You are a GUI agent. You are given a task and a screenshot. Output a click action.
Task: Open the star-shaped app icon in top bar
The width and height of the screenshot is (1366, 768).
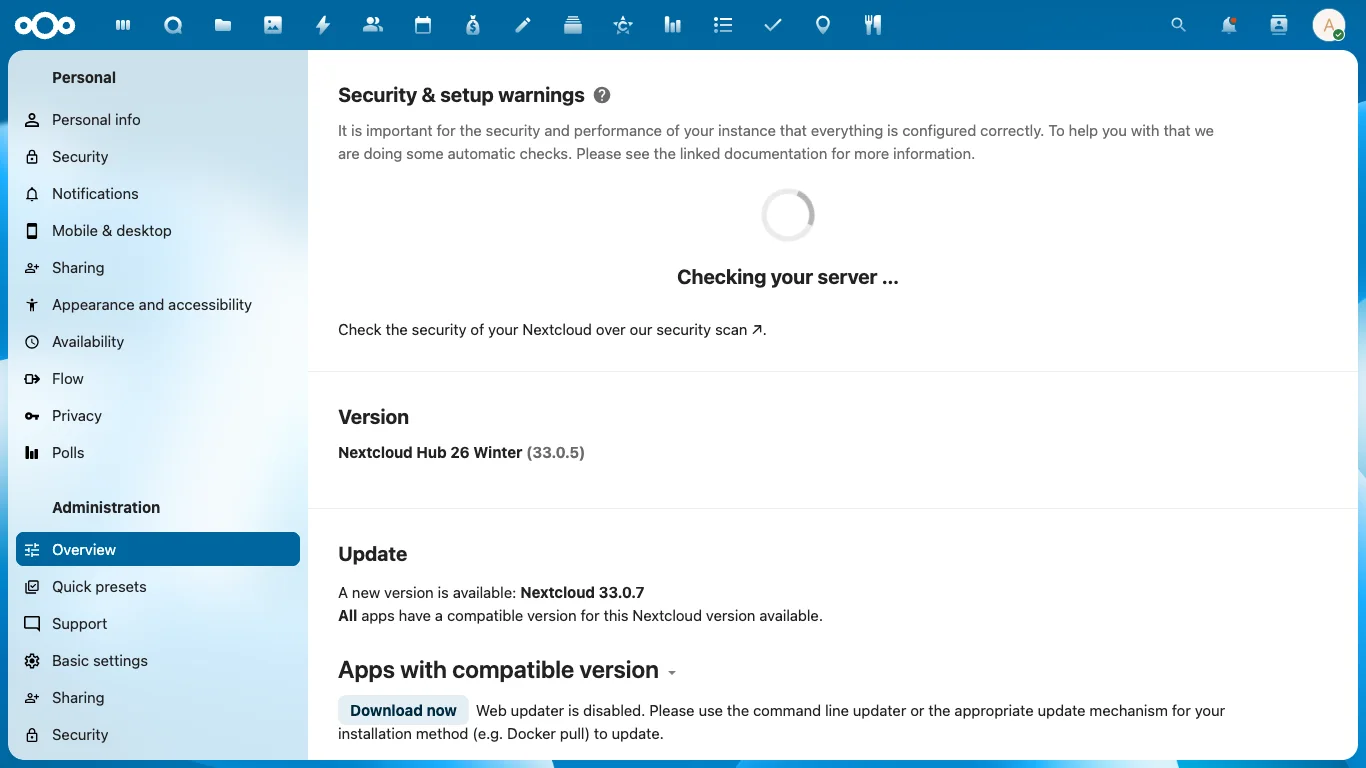623,25
